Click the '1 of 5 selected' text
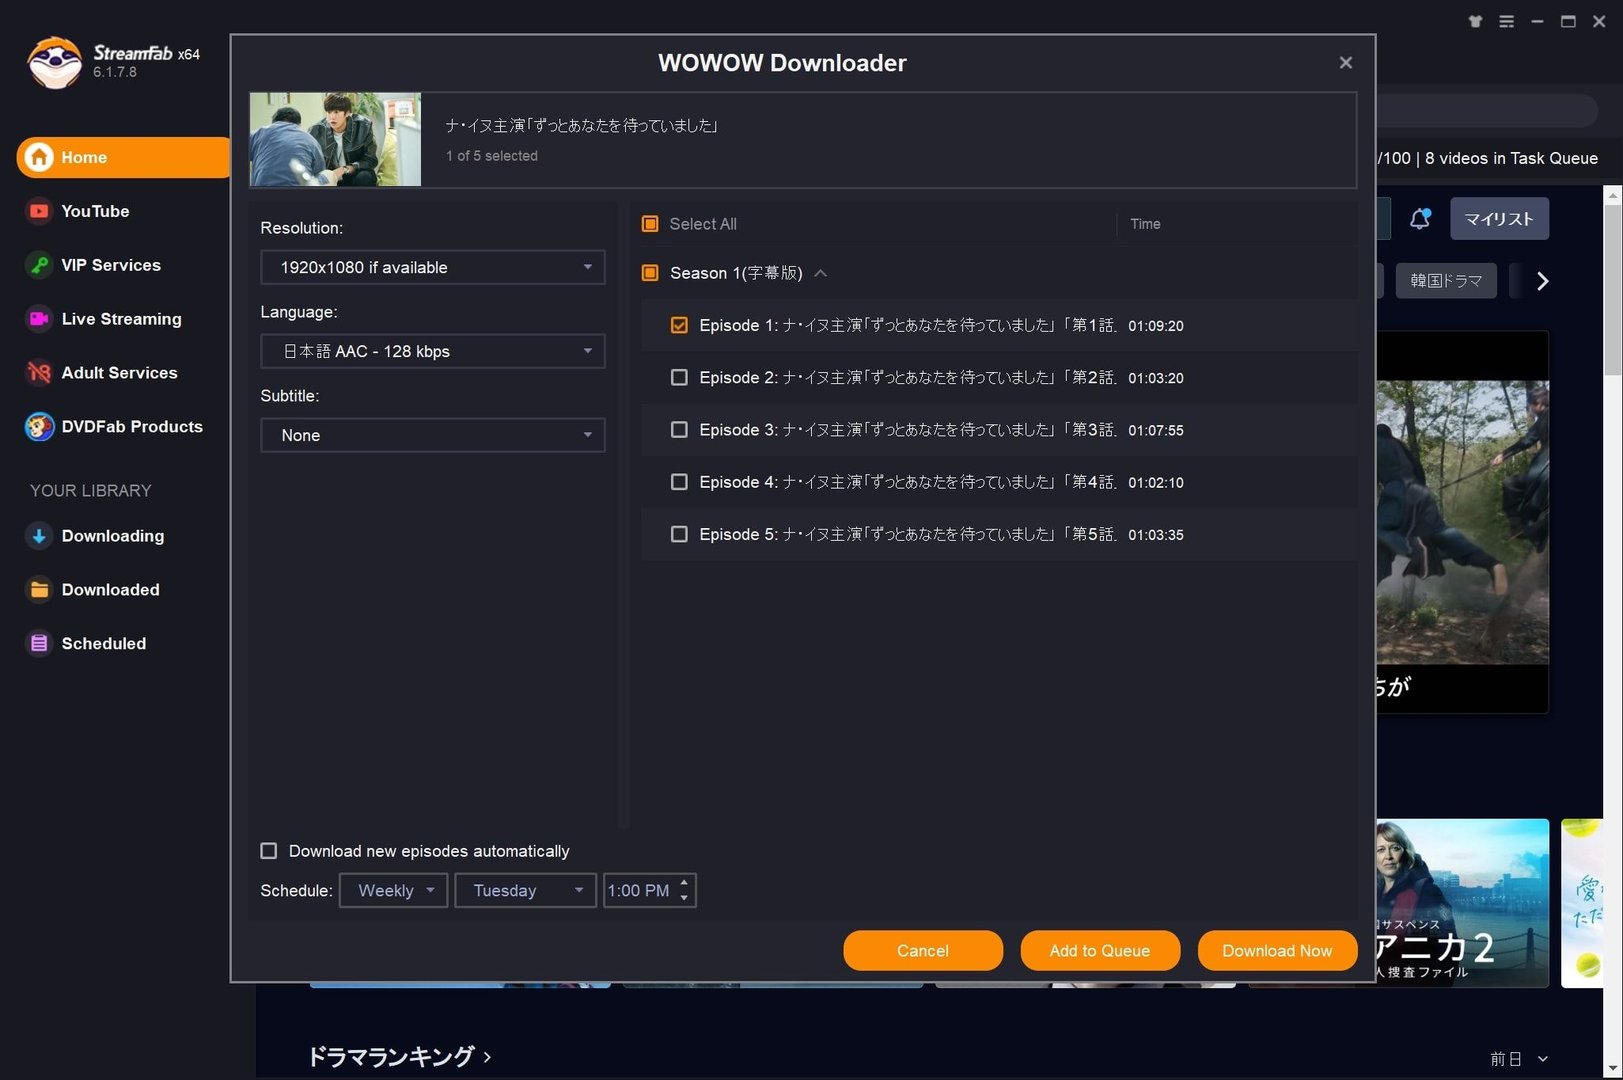The height and width of the screenshot is (1080, 1623). [492, 156]
